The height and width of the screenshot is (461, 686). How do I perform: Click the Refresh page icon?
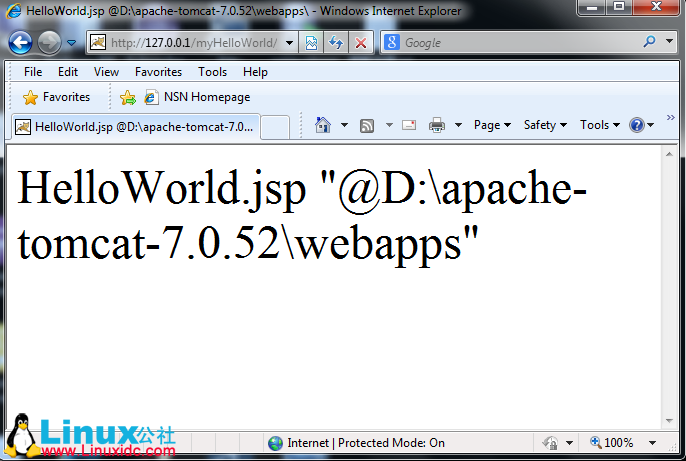(x=336, y=43)
